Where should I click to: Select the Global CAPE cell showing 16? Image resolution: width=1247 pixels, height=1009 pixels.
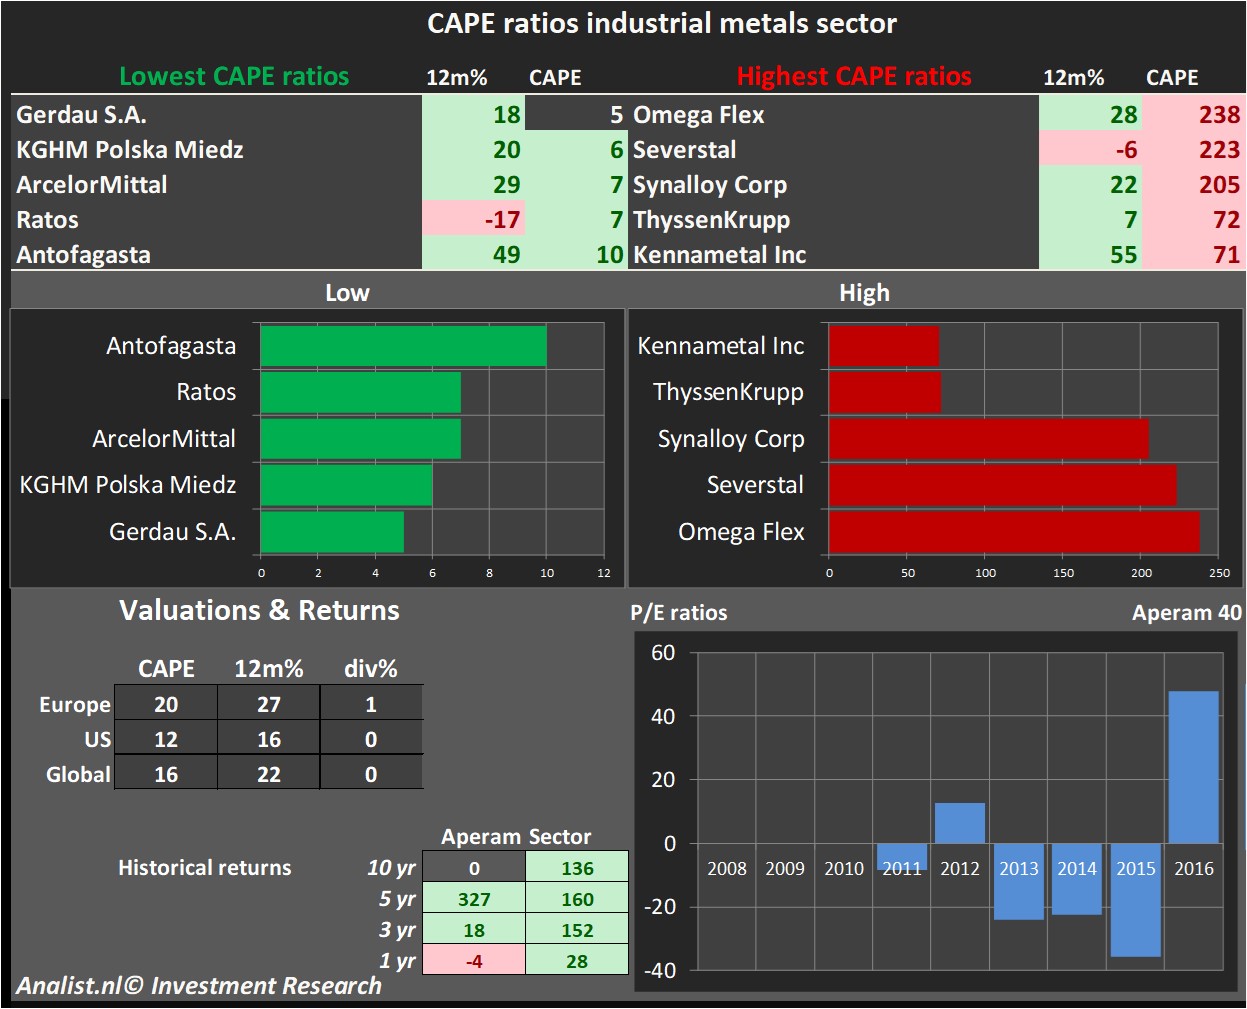pyautogui.click(x=166, y=774)
